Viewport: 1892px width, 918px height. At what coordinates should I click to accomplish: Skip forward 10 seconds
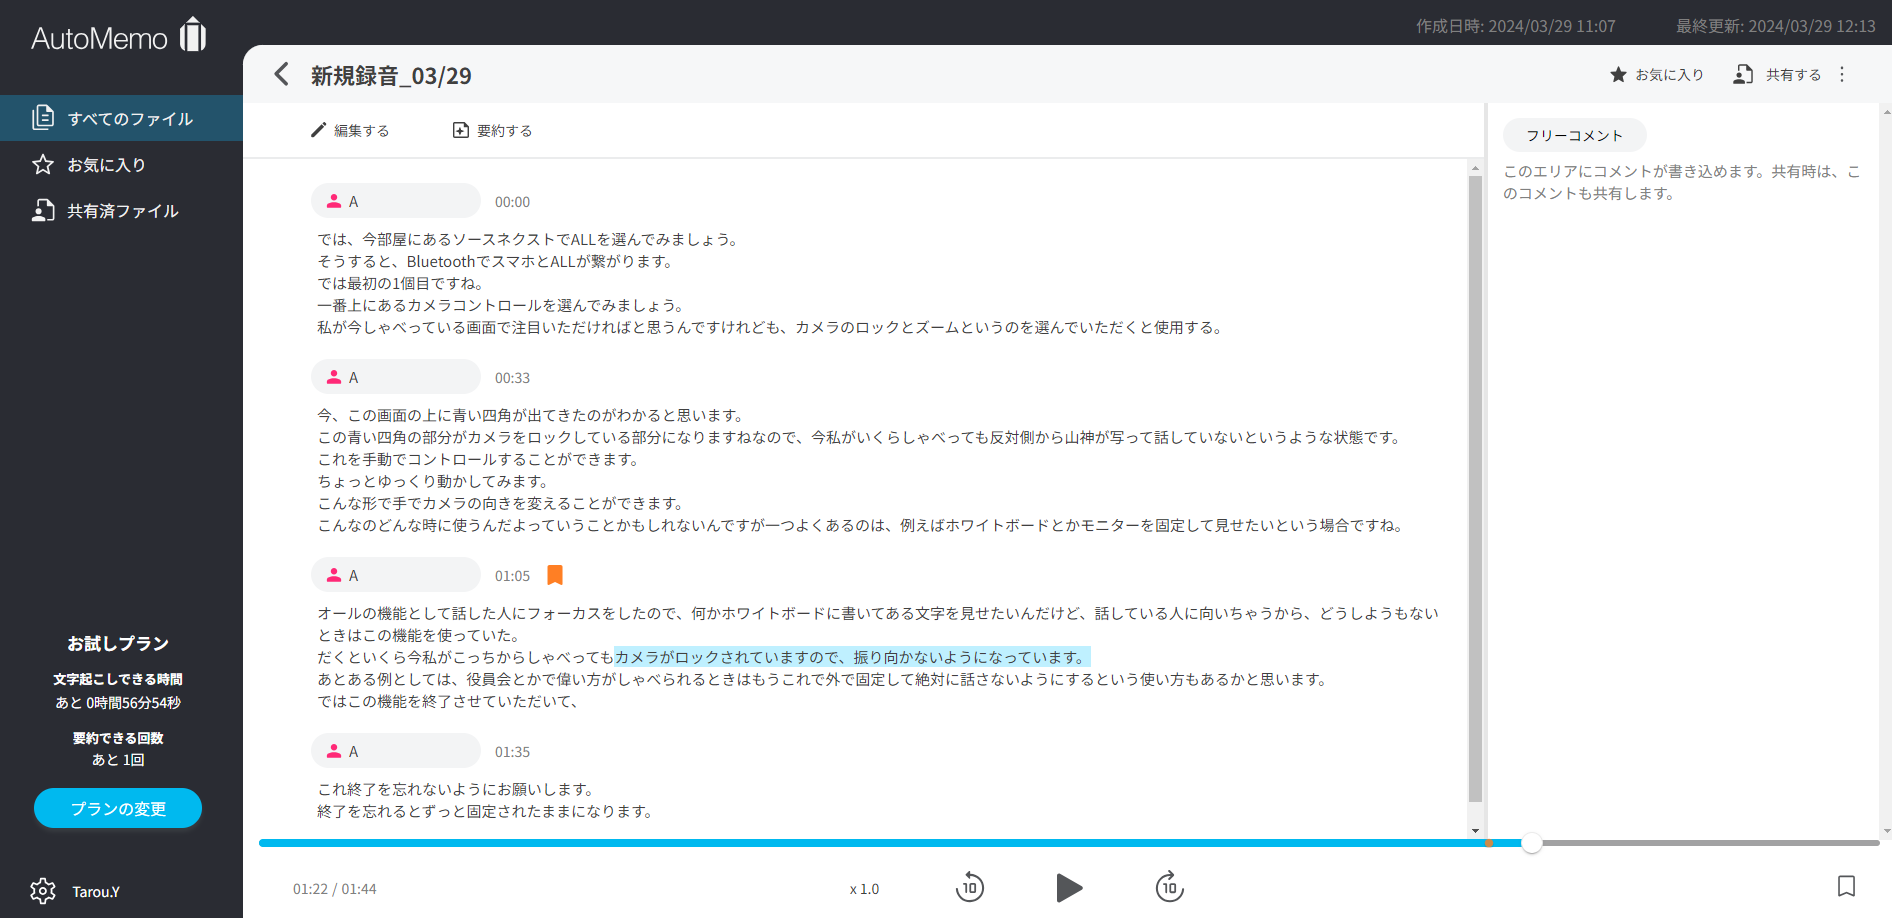1169,887
